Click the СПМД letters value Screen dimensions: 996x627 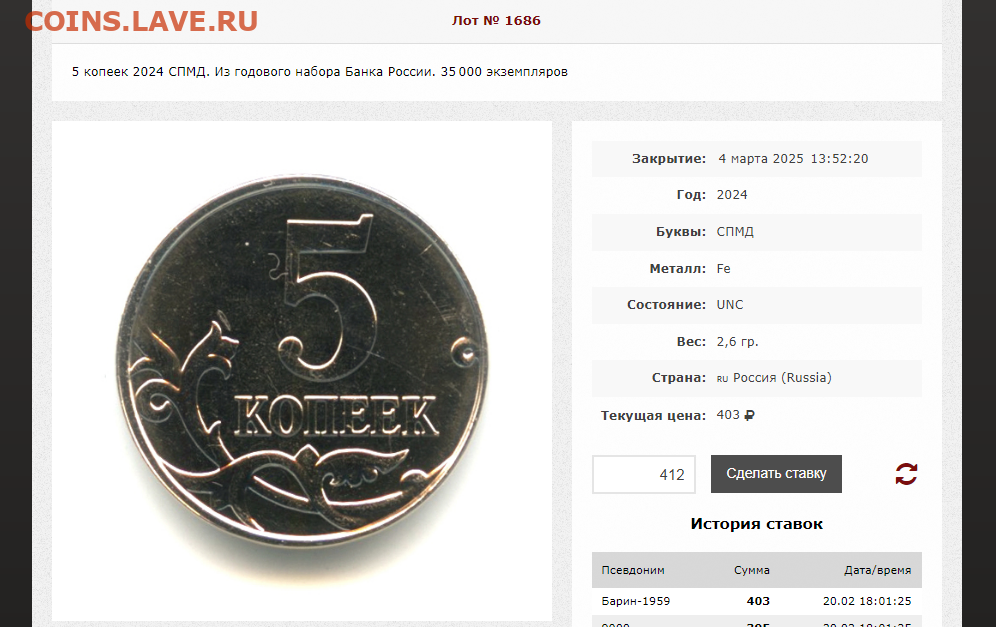(735, 232)
